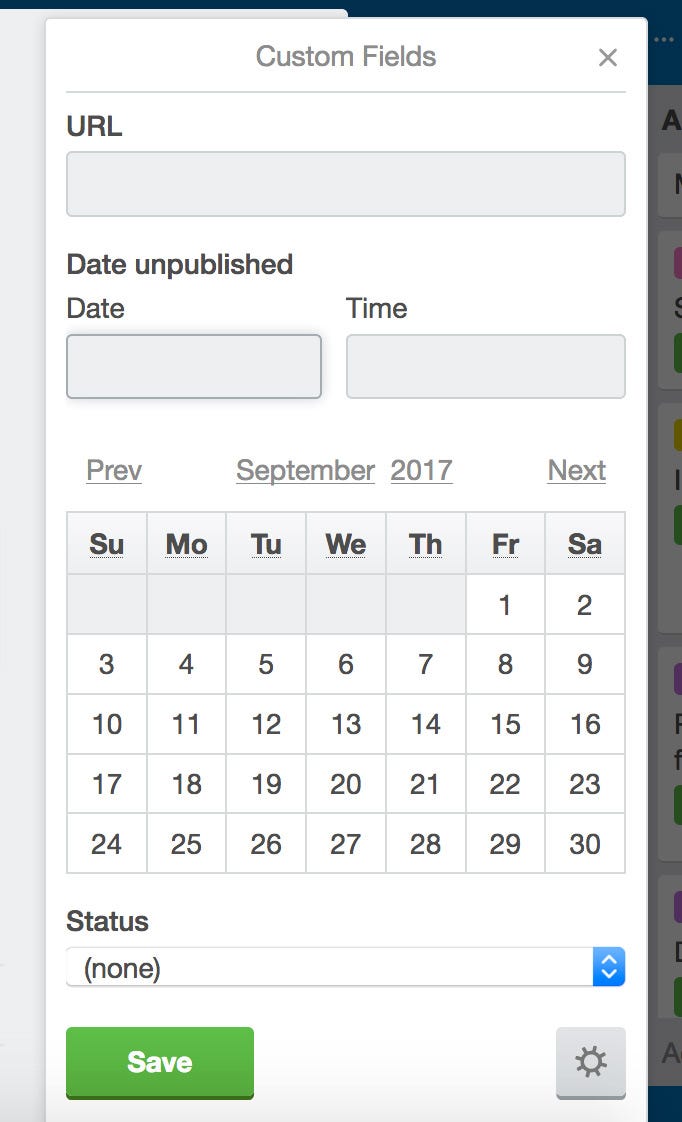Go to previous month with Prev
Screen dimensions: 682x1122
click(114, 470)
